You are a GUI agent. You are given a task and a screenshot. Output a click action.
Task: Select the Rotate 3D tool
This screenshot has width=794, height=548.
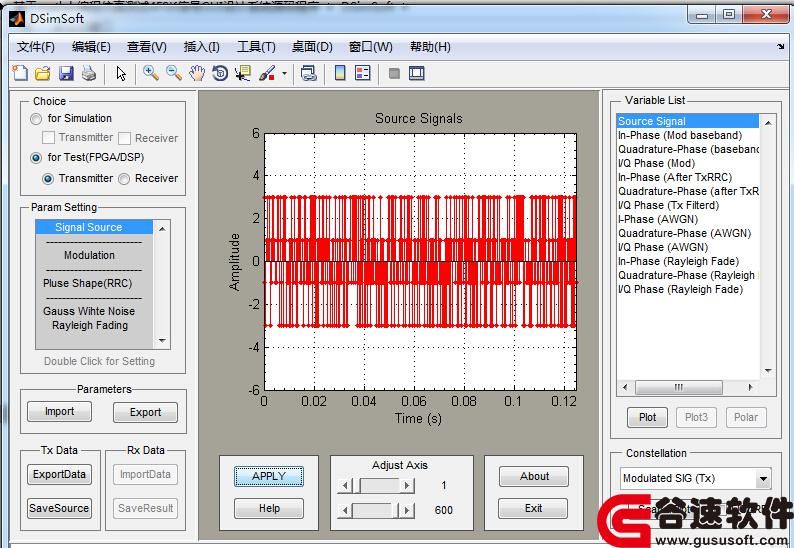click(220, 73)
